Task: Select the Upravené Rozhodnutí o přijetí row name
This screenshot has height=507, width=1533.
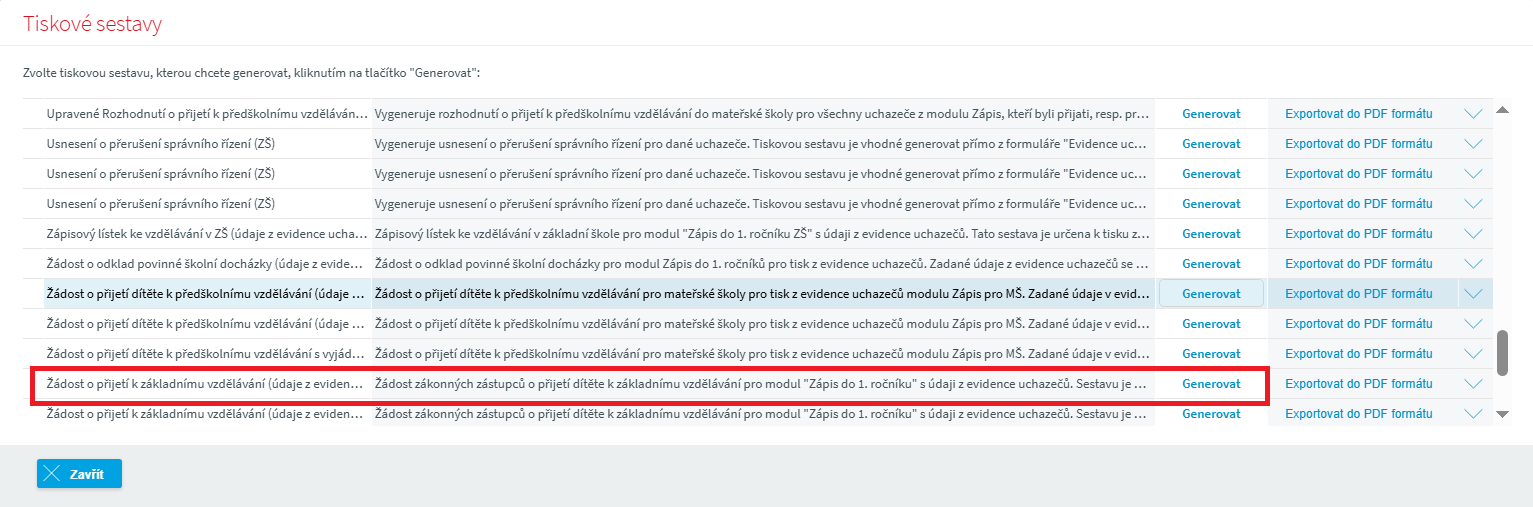Action: pyautogui.click(x=207, y=114)
